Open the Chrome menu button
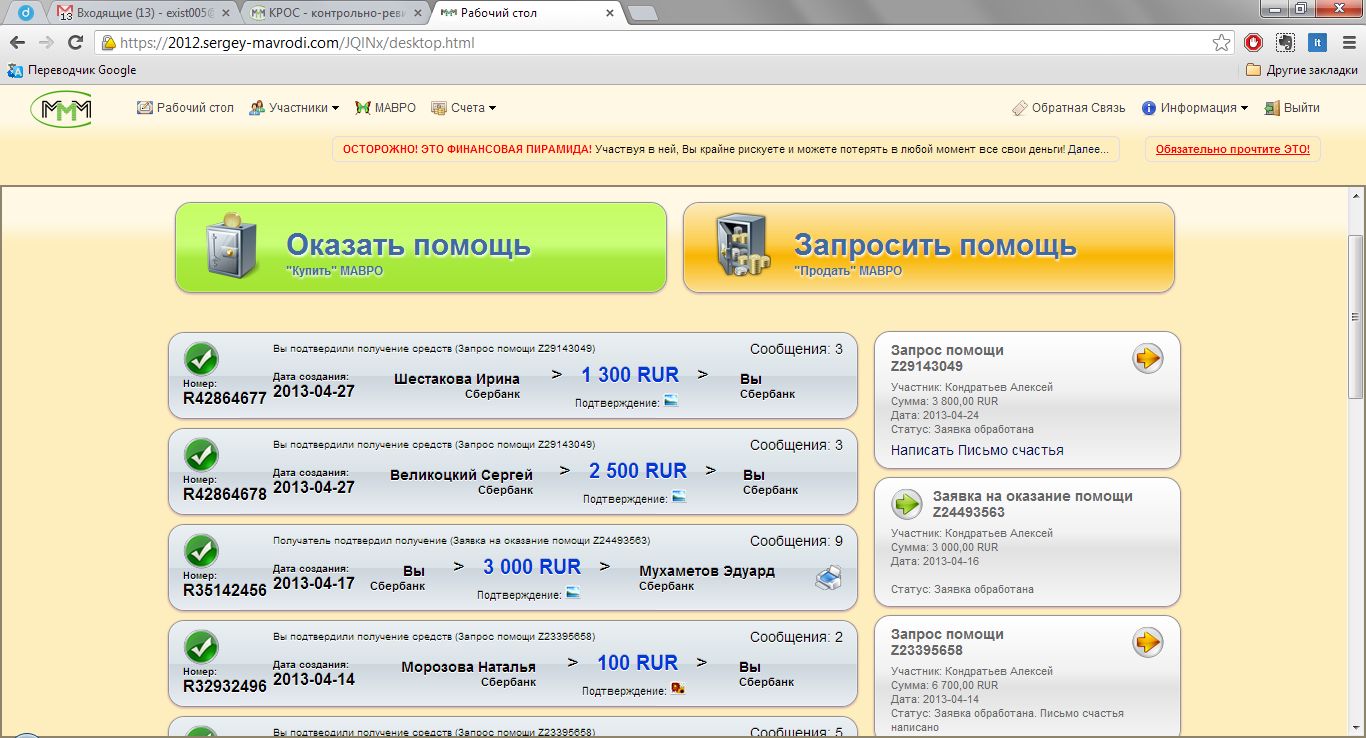This screenshot has height=738, width=1366. click(x=1347, y=43)
